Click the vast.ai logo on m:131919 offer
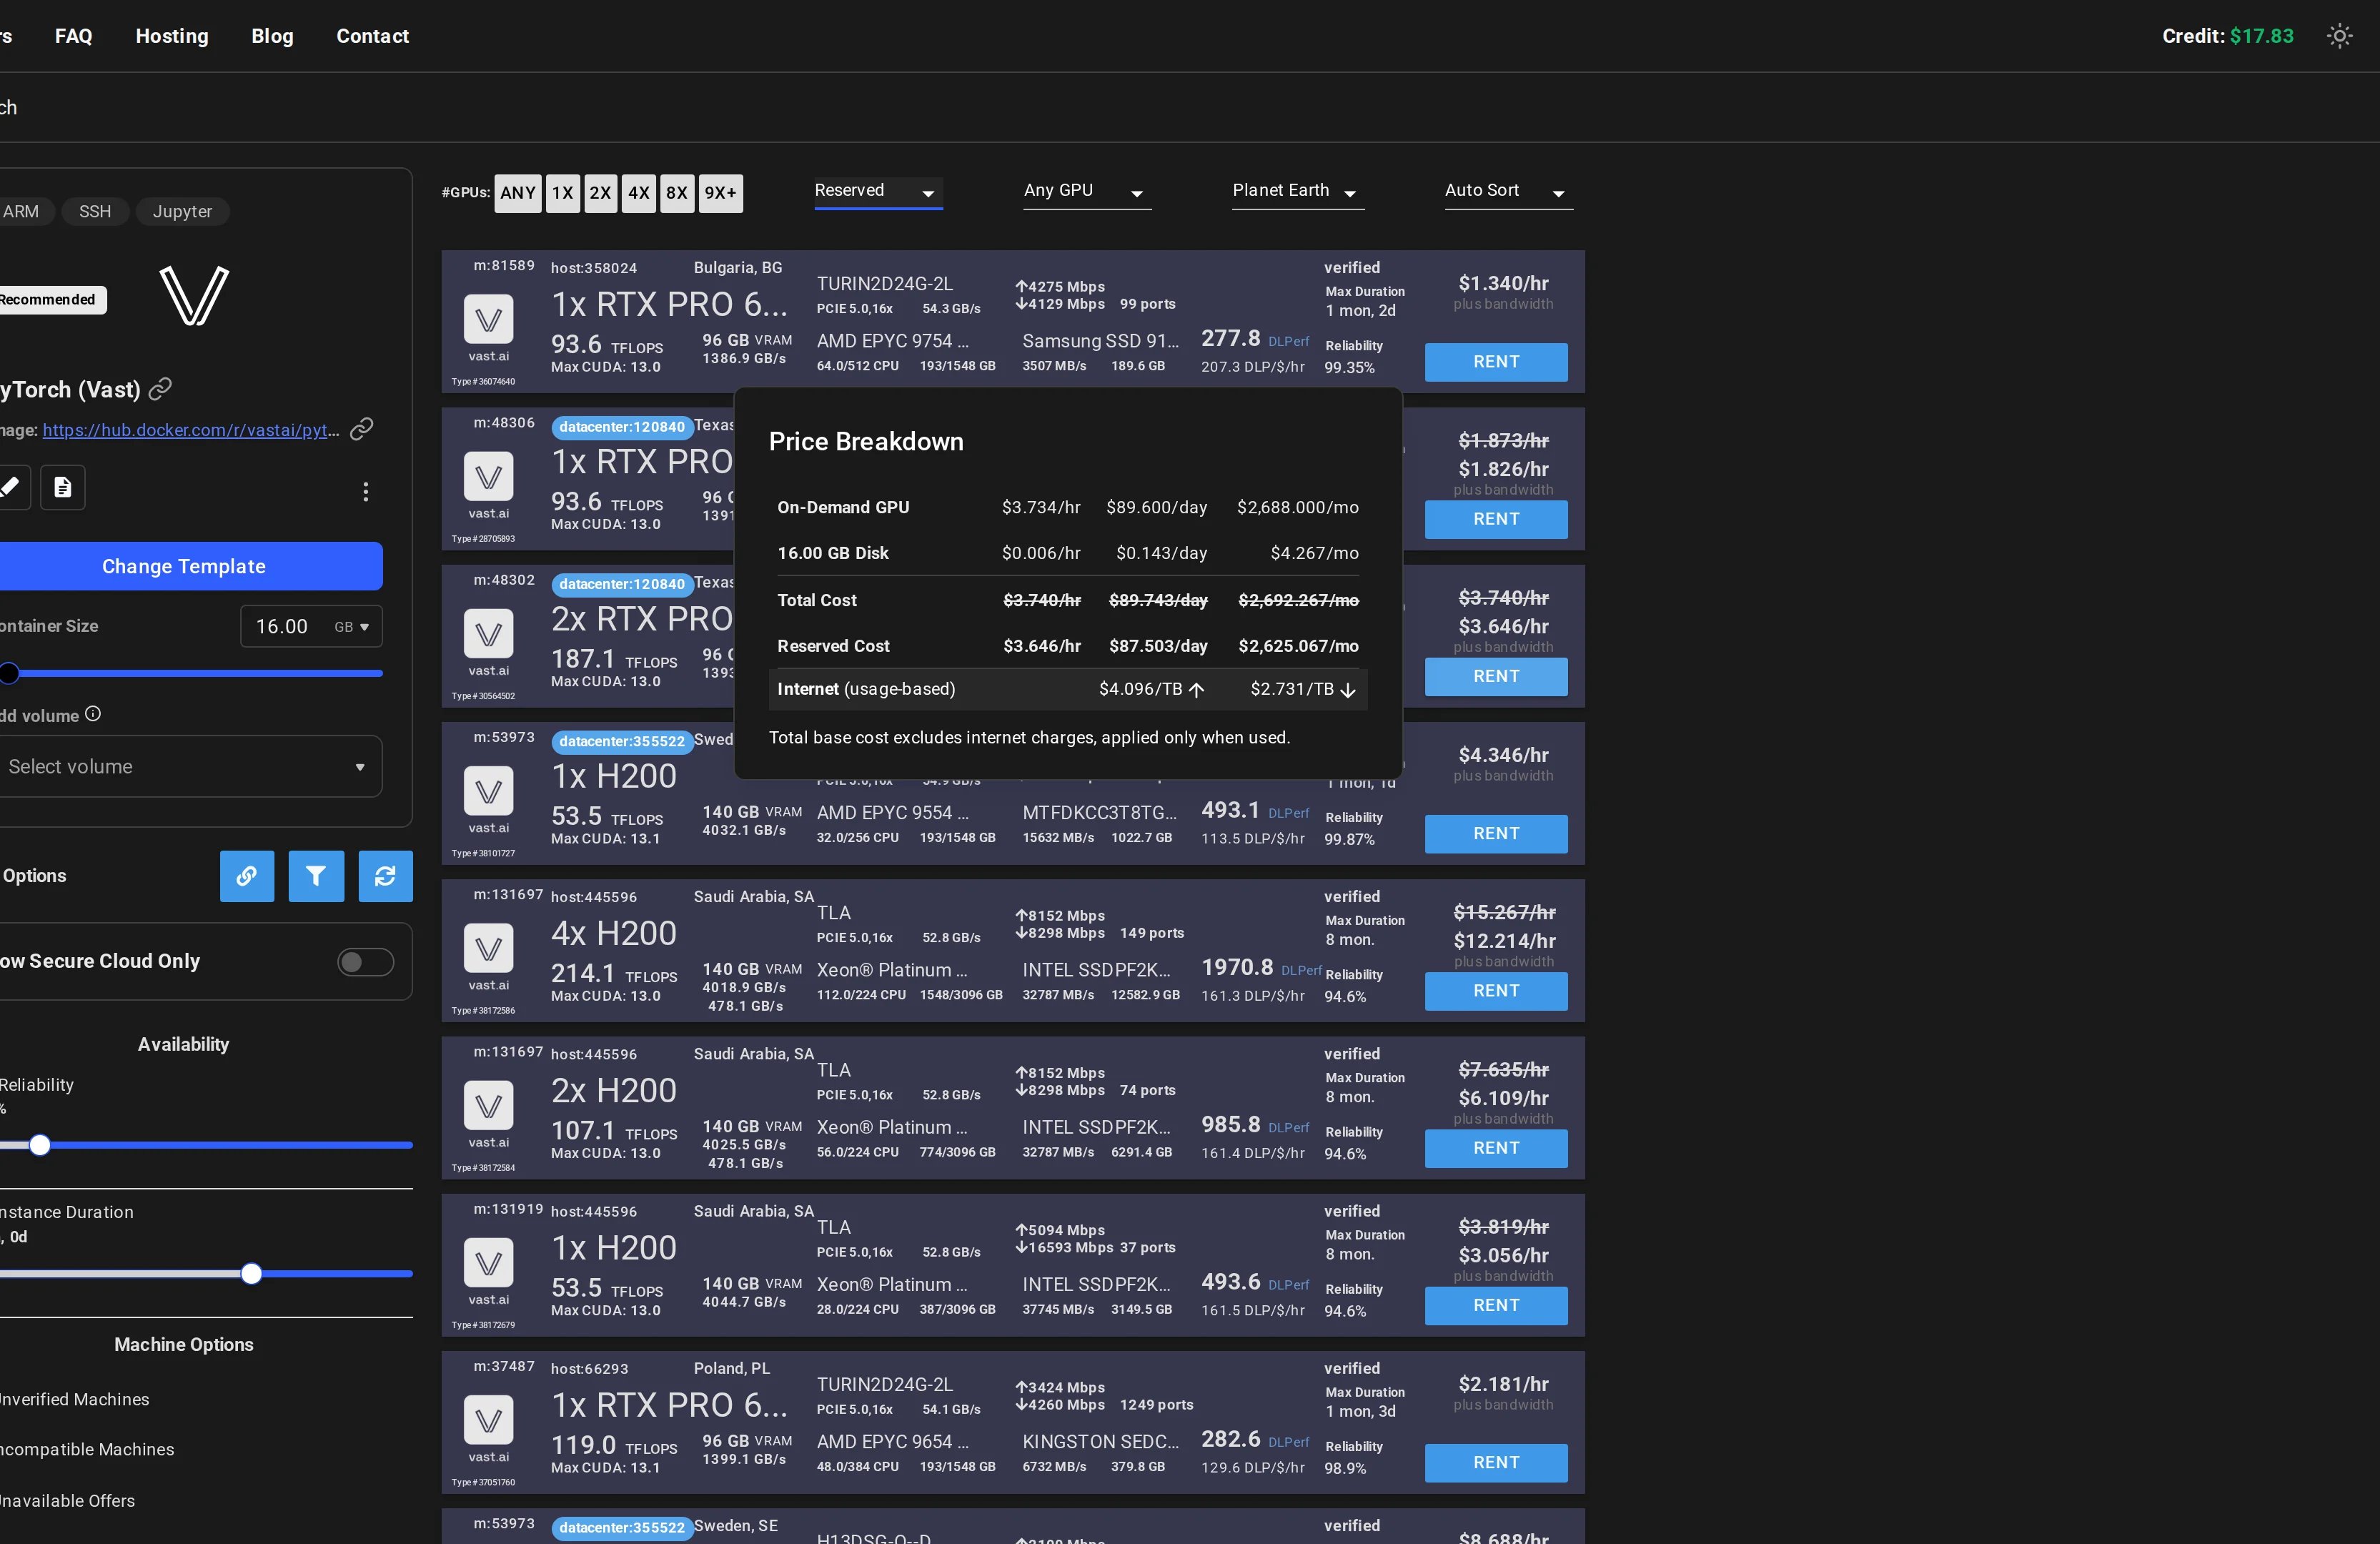 (488, 1263)
